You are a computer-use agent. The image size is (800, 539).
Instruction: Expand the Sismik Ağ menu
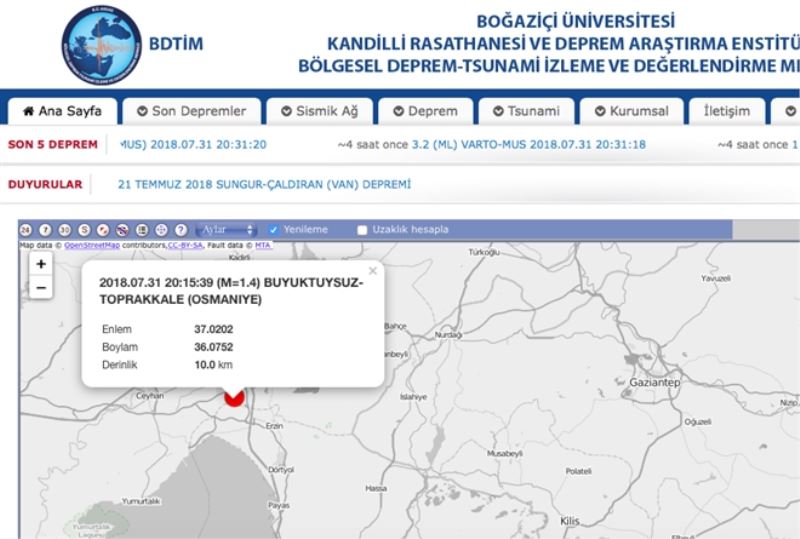(x=320, y=111)
